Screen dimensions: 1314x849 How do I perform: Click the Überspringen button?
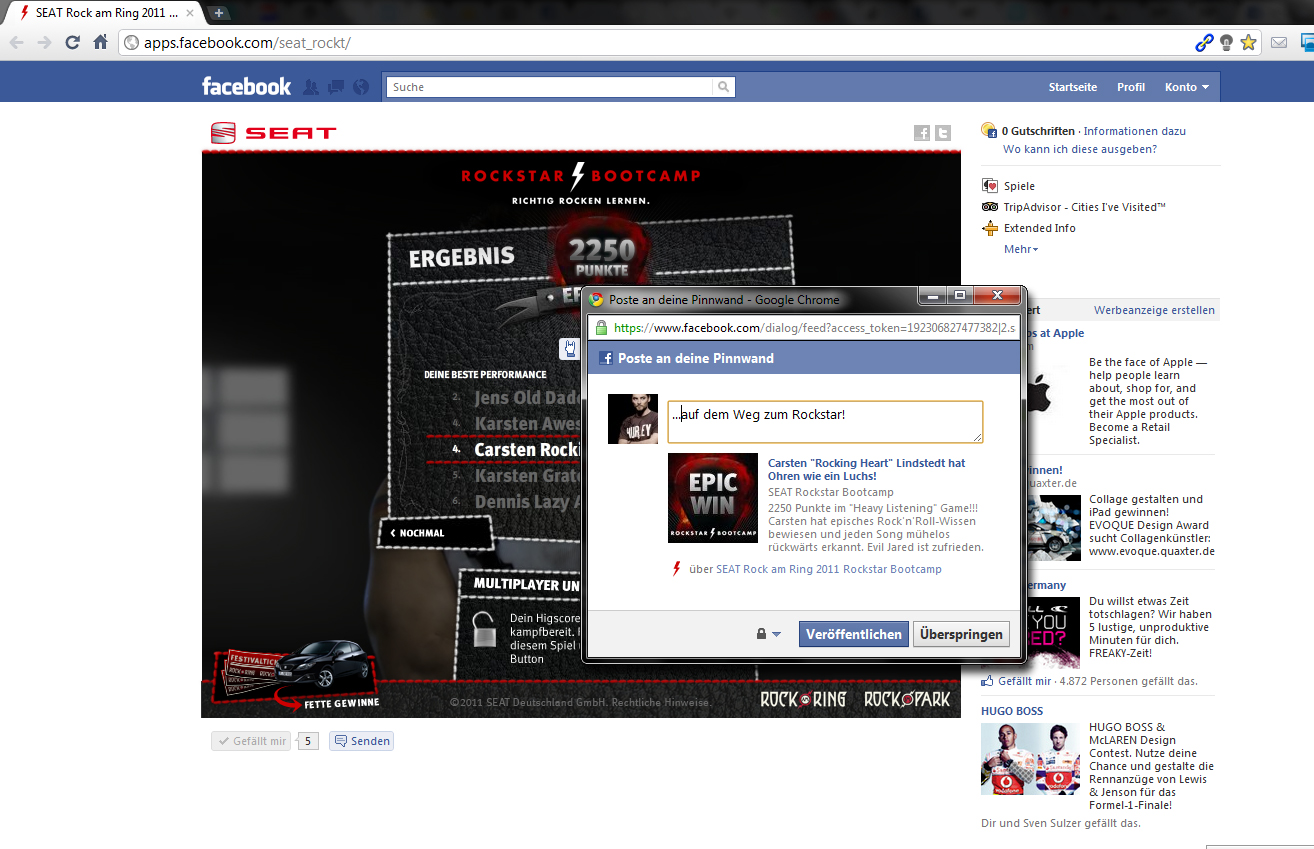coord(960,634)
